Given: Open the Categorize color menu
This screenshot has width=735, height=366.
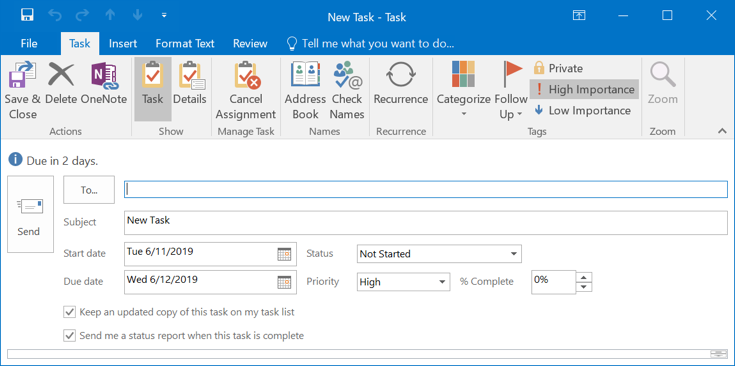Looking at the screenshot, I should click(464, 90).
